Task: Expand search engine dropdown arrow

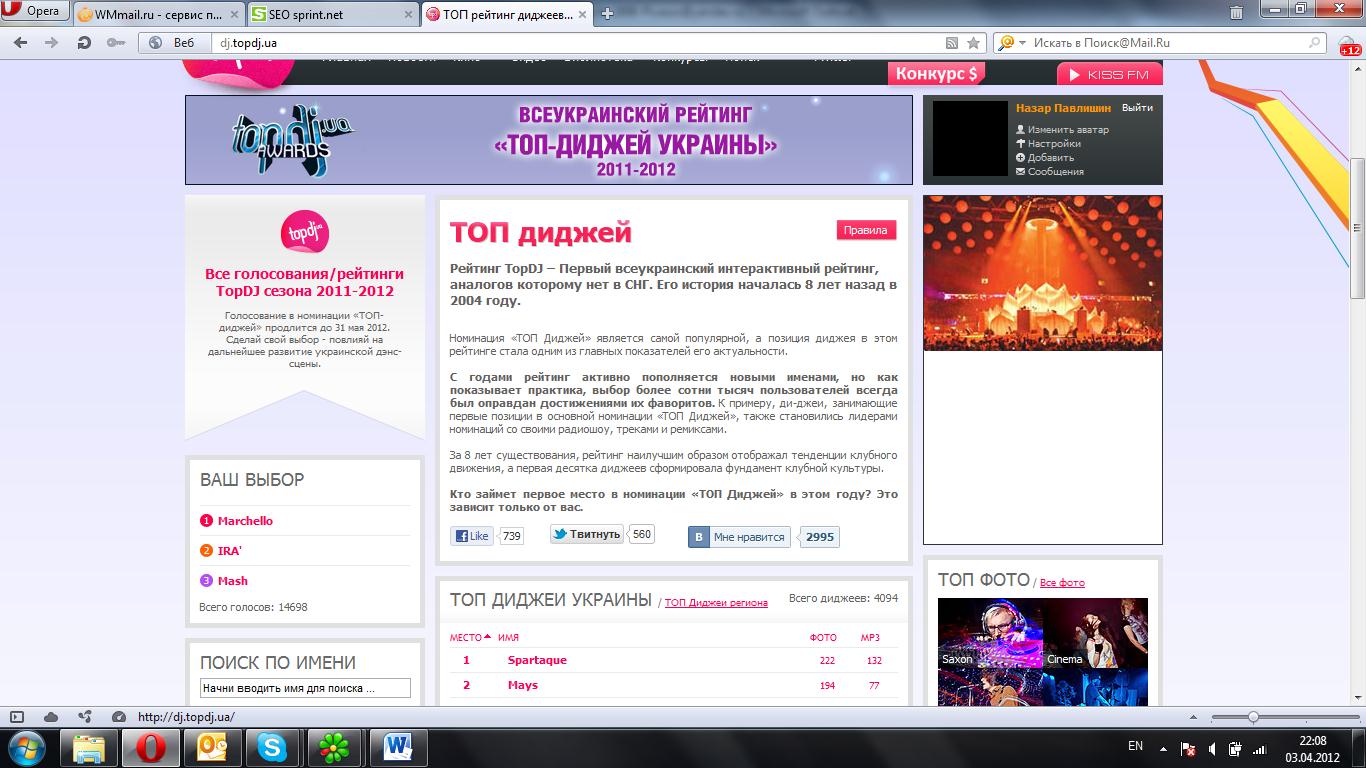Action: coord(1023,43)
